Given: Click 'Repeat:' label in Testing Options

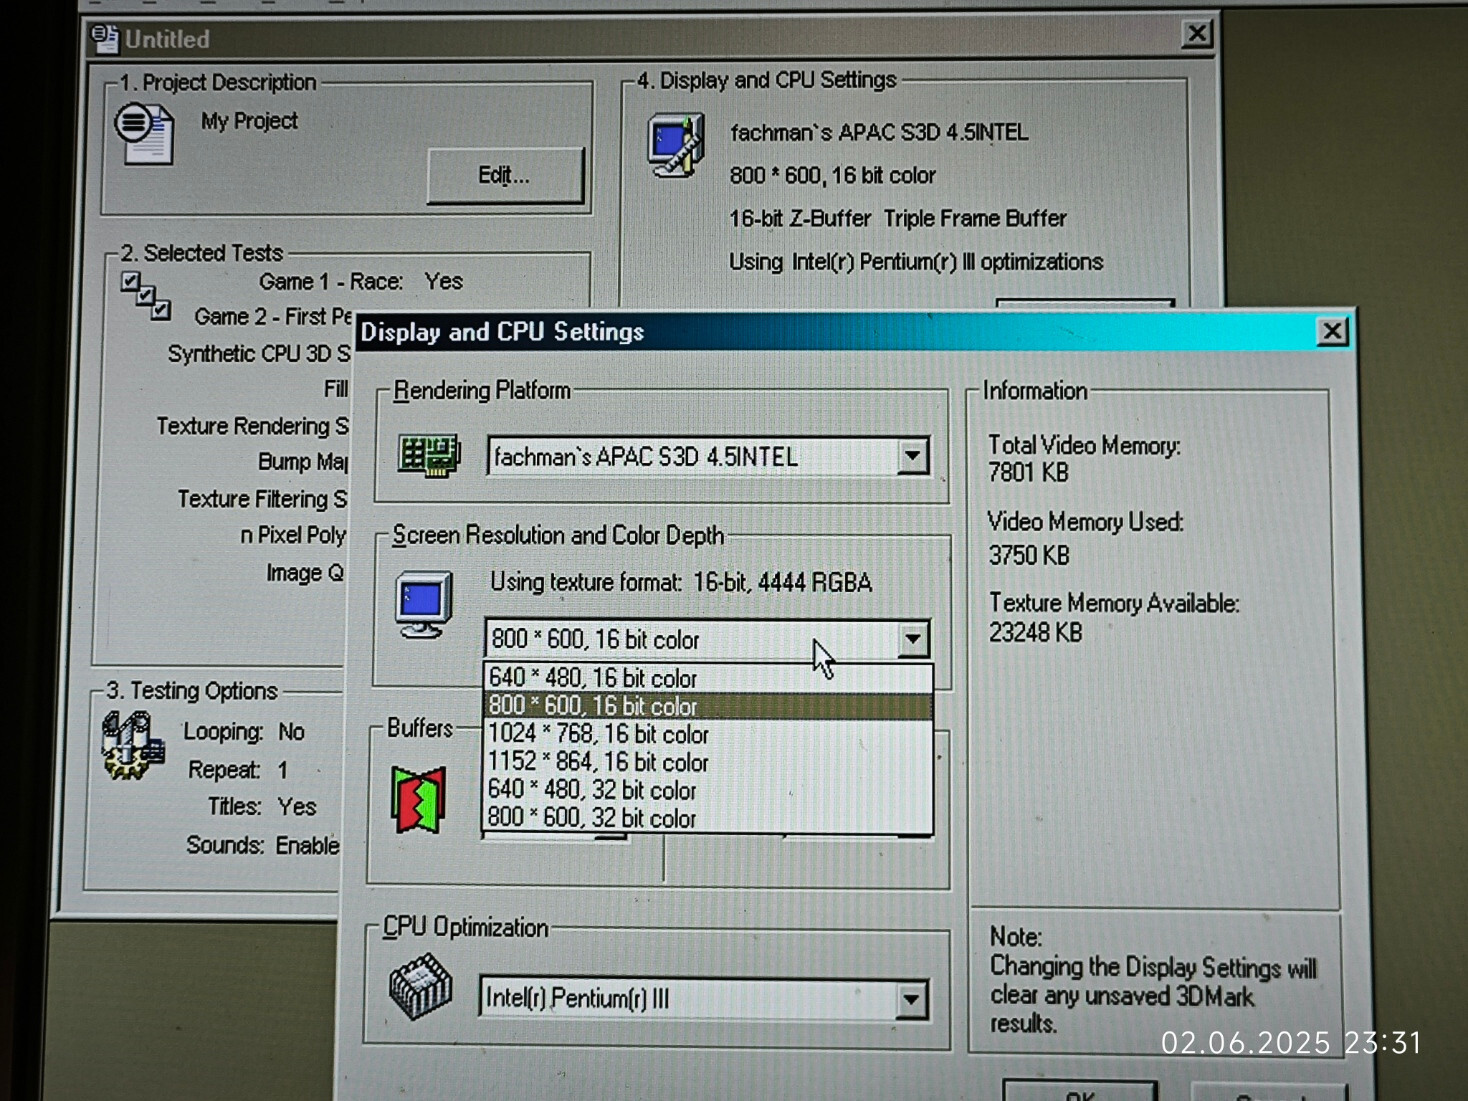Looking at the screenshot, I should click(x=224, y=770).
